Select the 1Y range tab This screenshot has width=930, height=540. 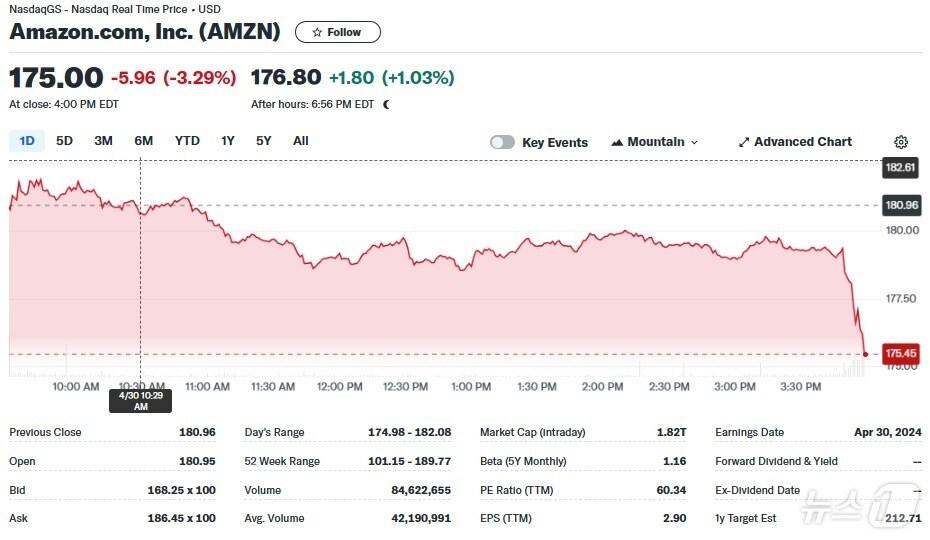pos(228,141)
